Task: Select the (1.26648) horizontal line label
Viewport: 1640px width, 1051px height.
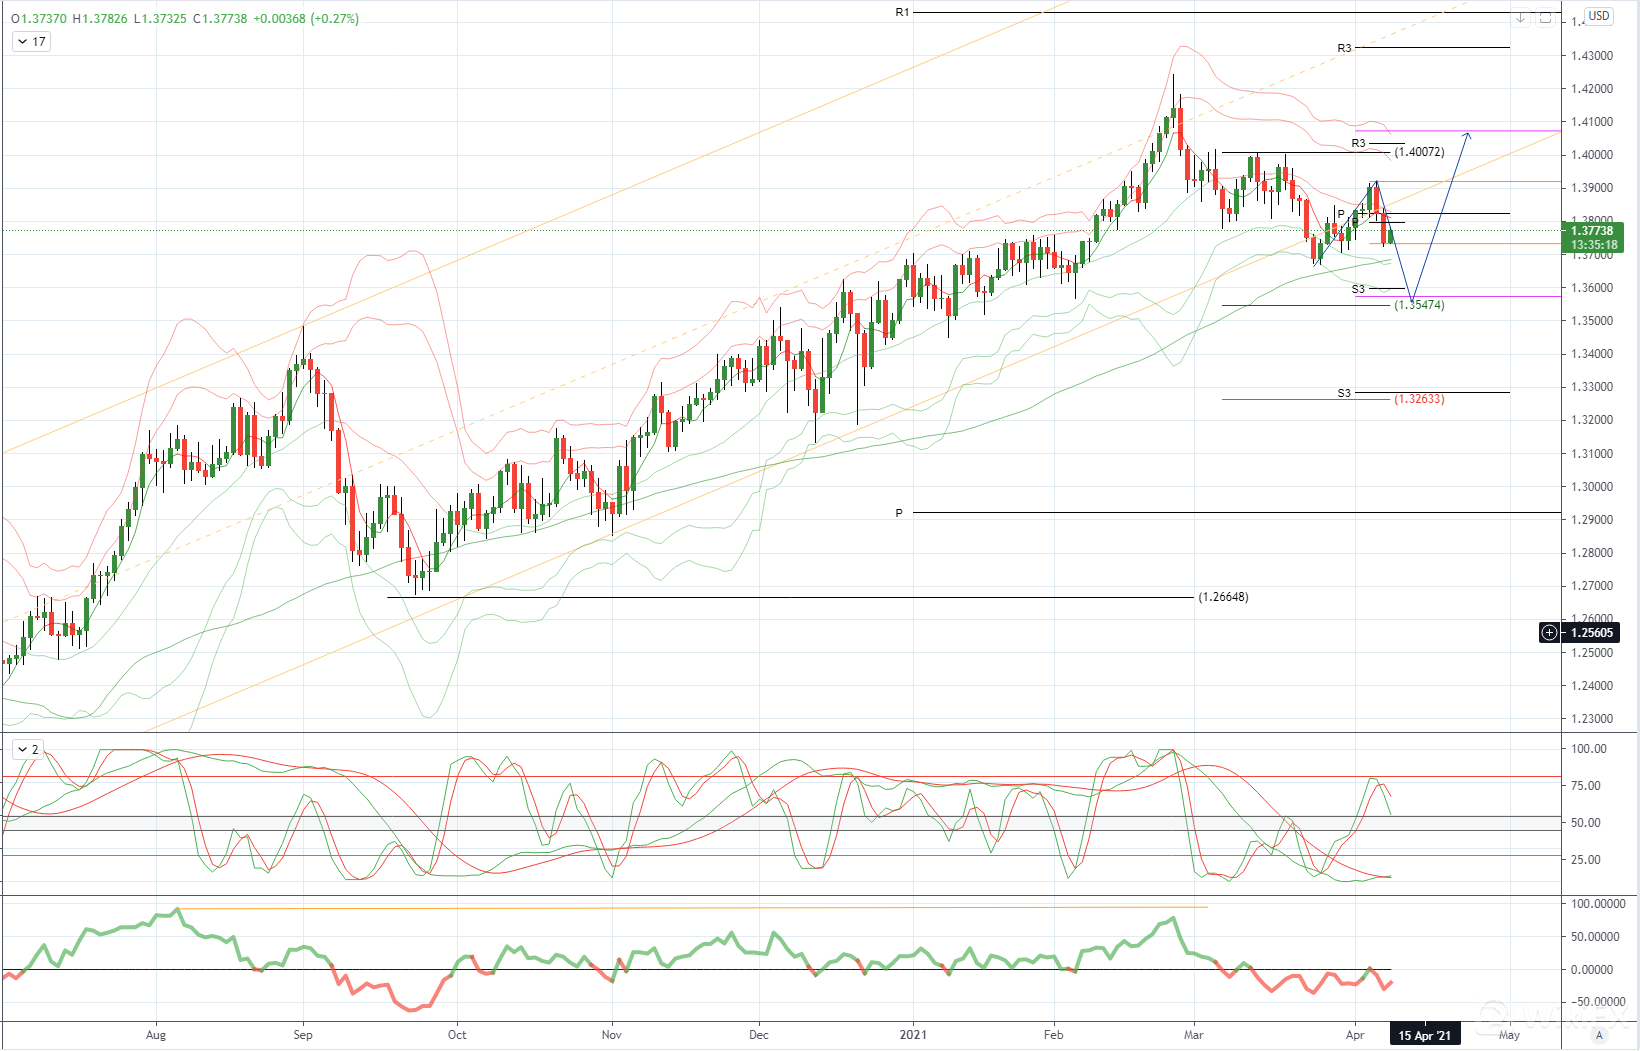Action: click(1223, 597)
